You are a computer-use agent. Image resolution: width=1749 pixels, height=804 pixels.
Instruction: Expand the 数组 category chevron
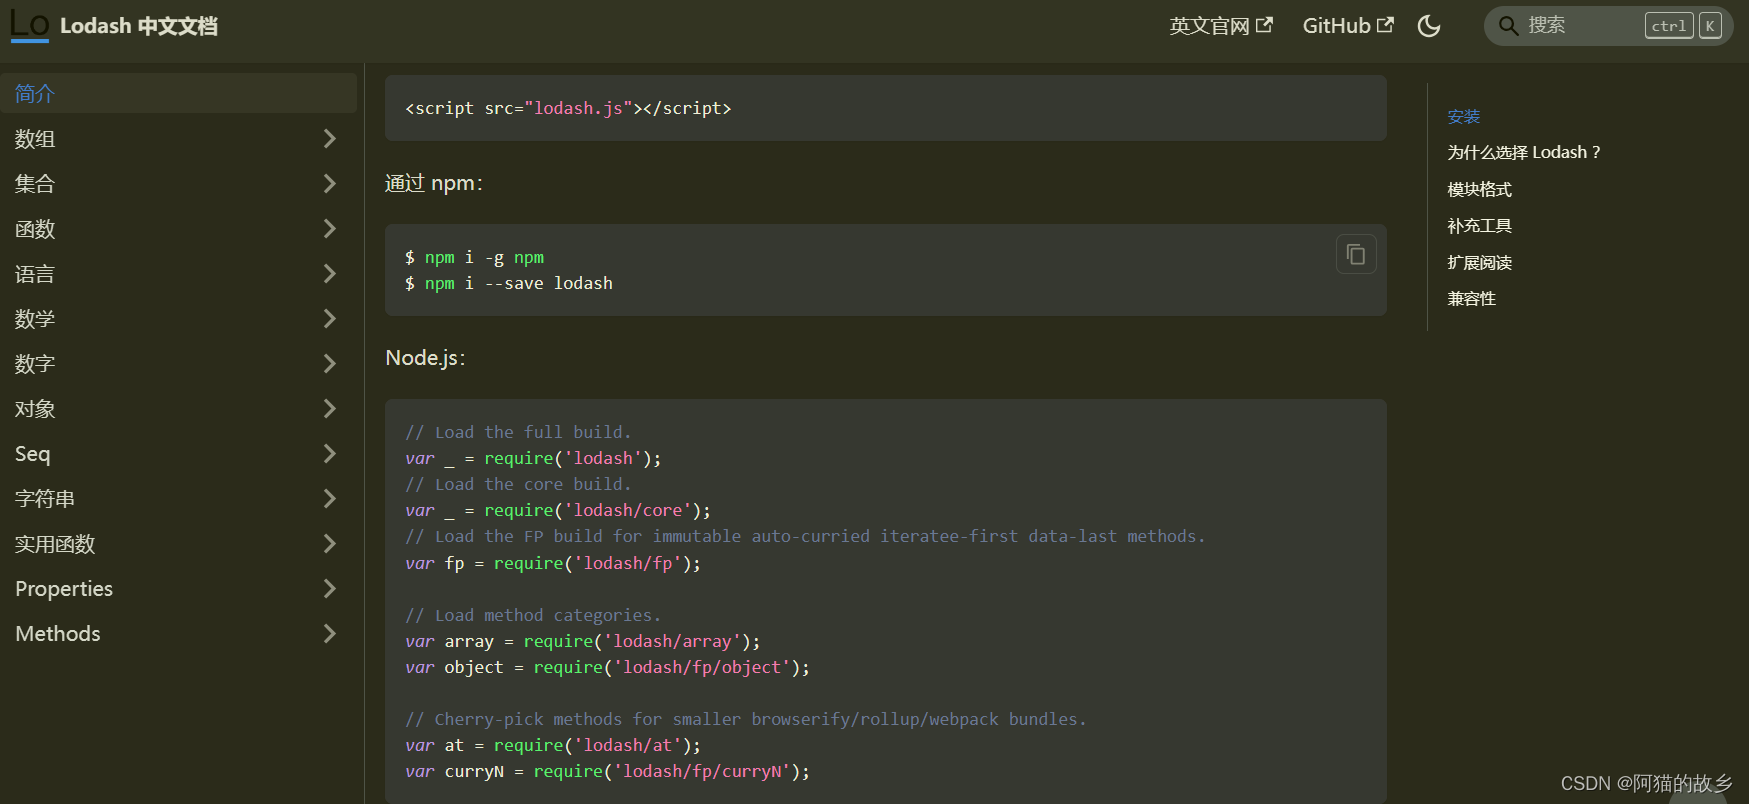[x=329, y=139]
